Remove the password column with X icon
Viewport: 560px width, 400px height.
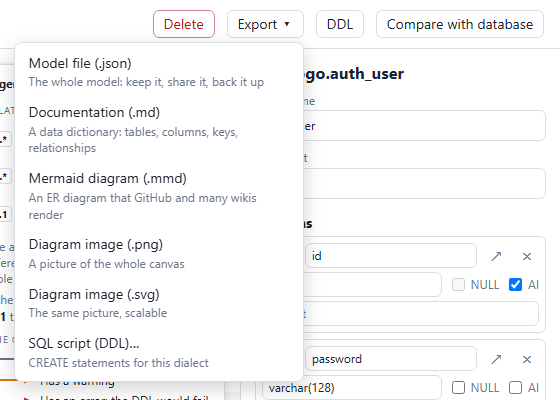[x=527, y=359]
